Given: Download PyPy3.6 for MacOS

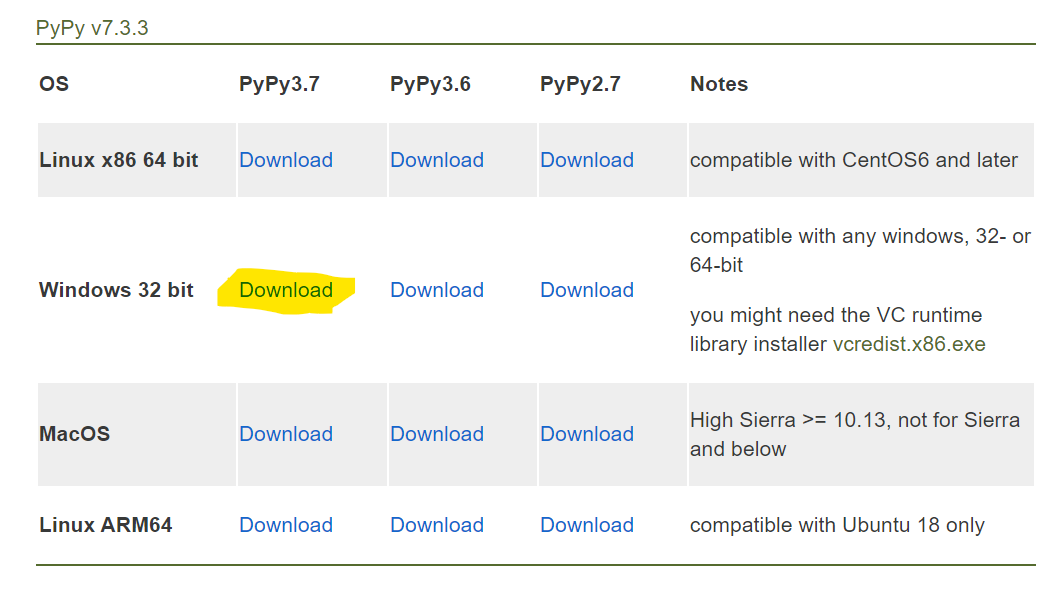Looking at the screenshot, I should point(437,434).
